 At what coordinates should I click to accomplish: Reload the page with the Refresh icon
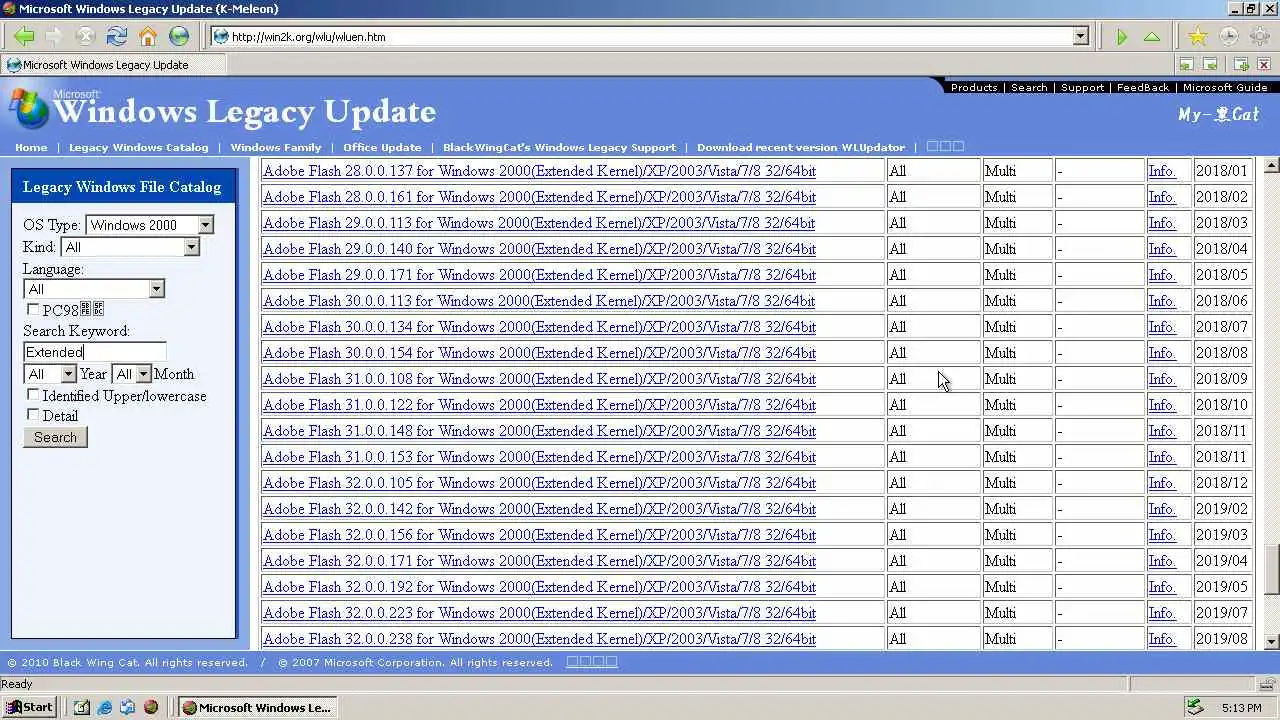tap(117, 37)
